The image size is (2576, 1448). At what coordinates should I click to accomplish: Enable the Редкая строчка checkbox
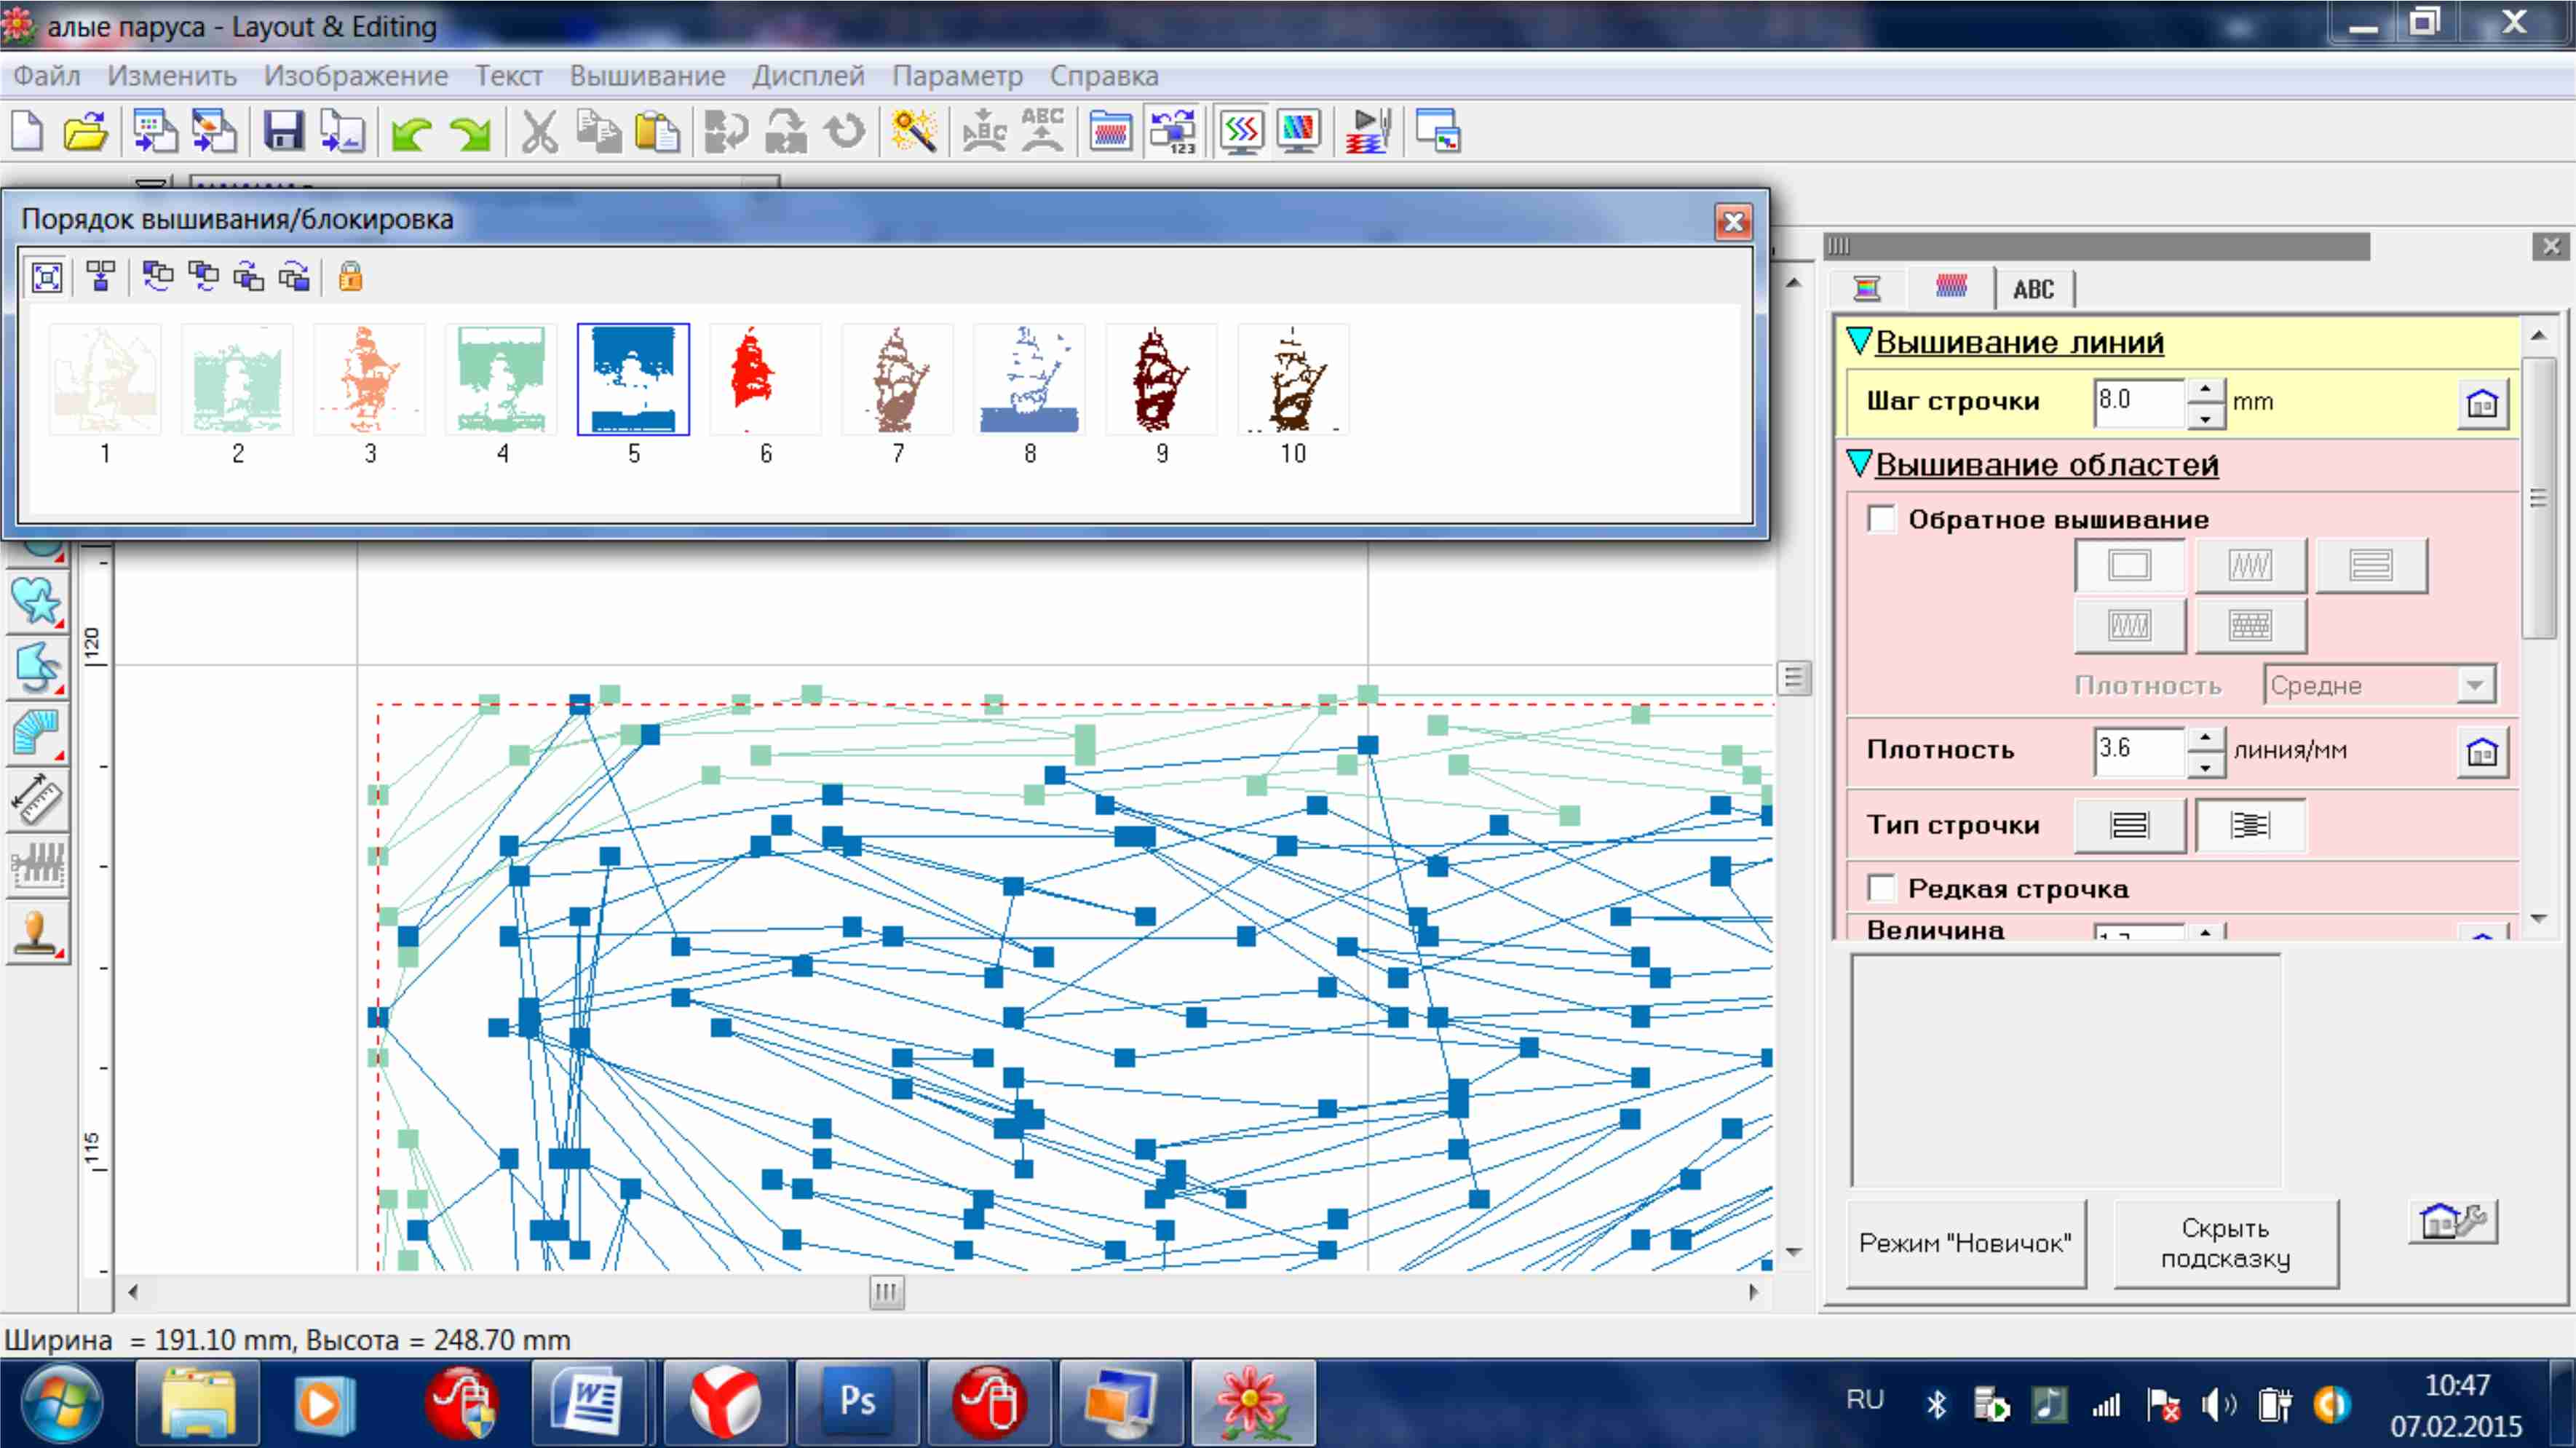tap(1881, 888)
